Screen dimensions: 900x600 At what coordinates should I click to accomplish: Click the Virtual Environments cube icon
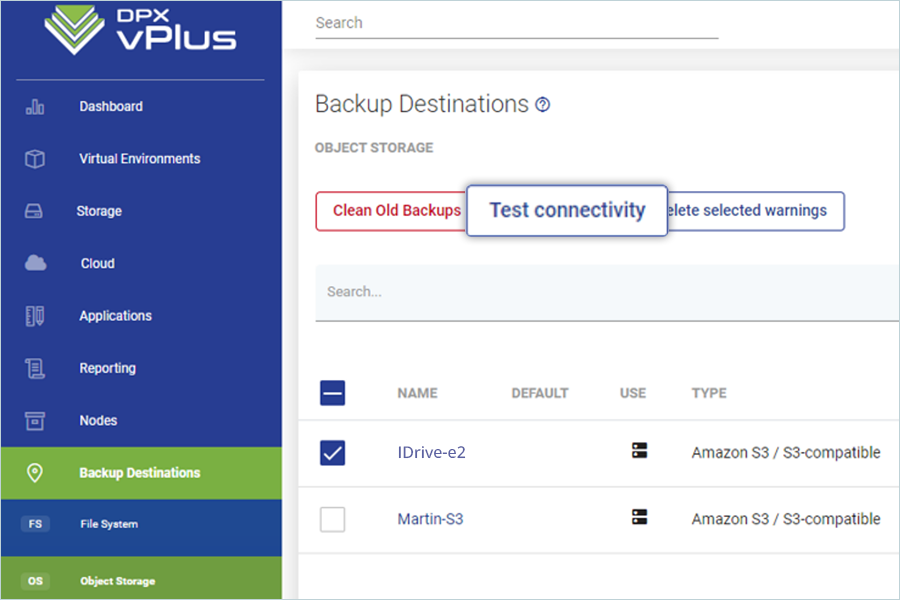tap(35, 159)
